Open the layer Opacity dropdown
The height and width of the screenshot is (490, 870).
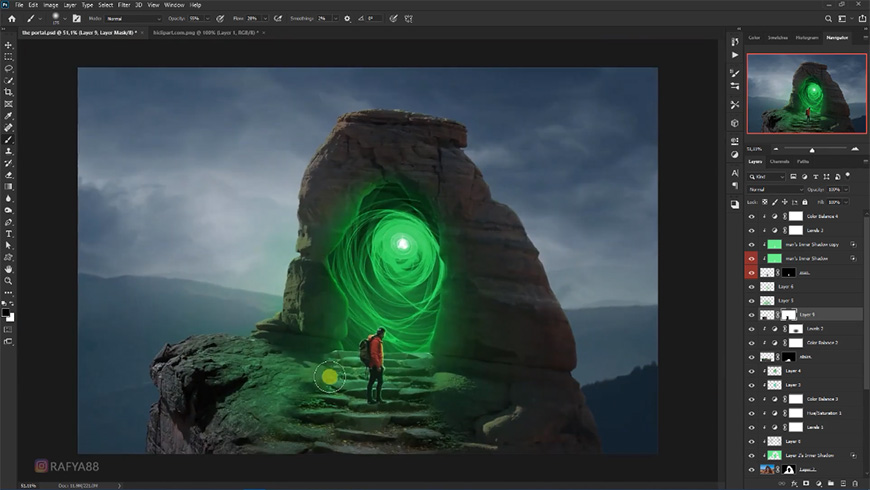pos(846,189)
